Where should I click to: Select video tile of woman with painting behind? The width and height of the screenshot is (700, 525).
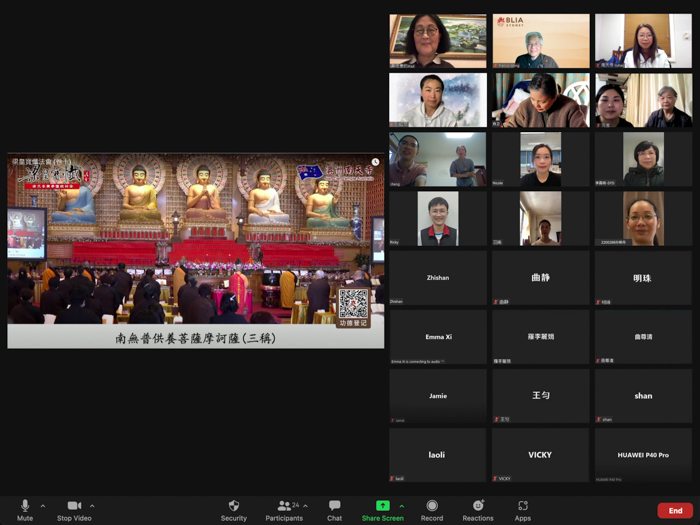click(x=438, y=41)
